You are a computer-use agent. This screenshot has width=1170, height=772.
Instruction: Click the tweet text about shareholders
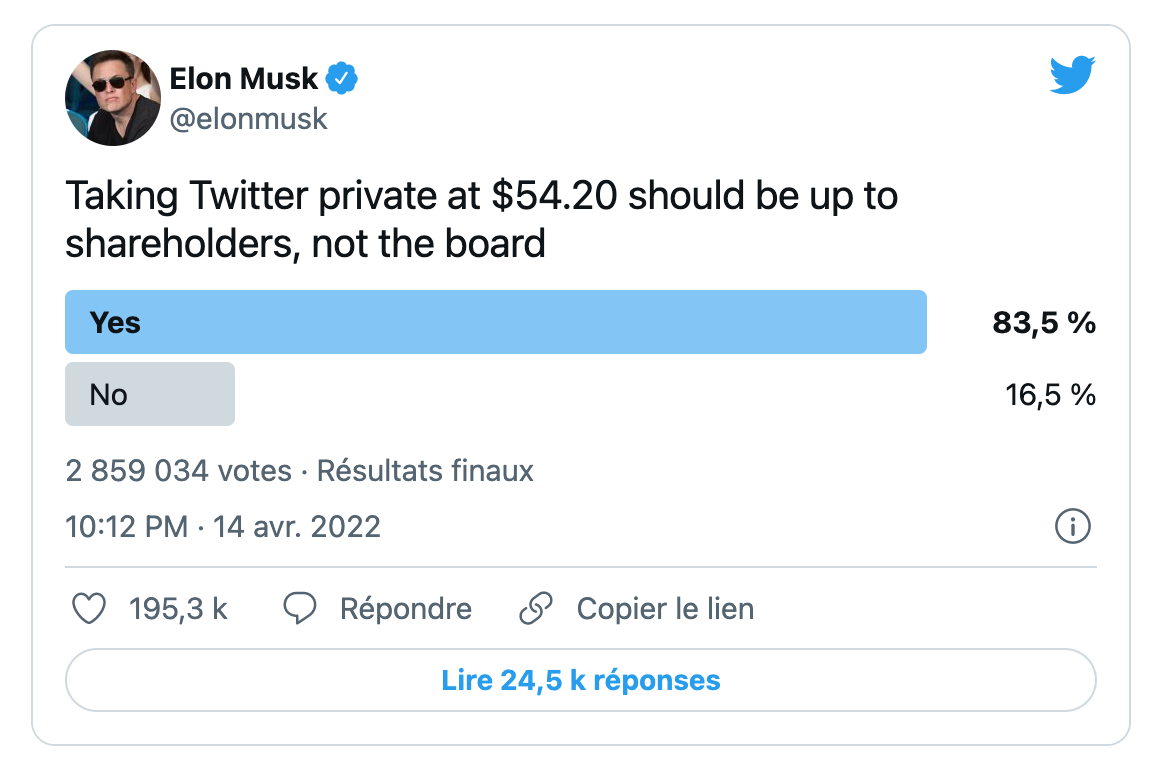coord(481,219)
